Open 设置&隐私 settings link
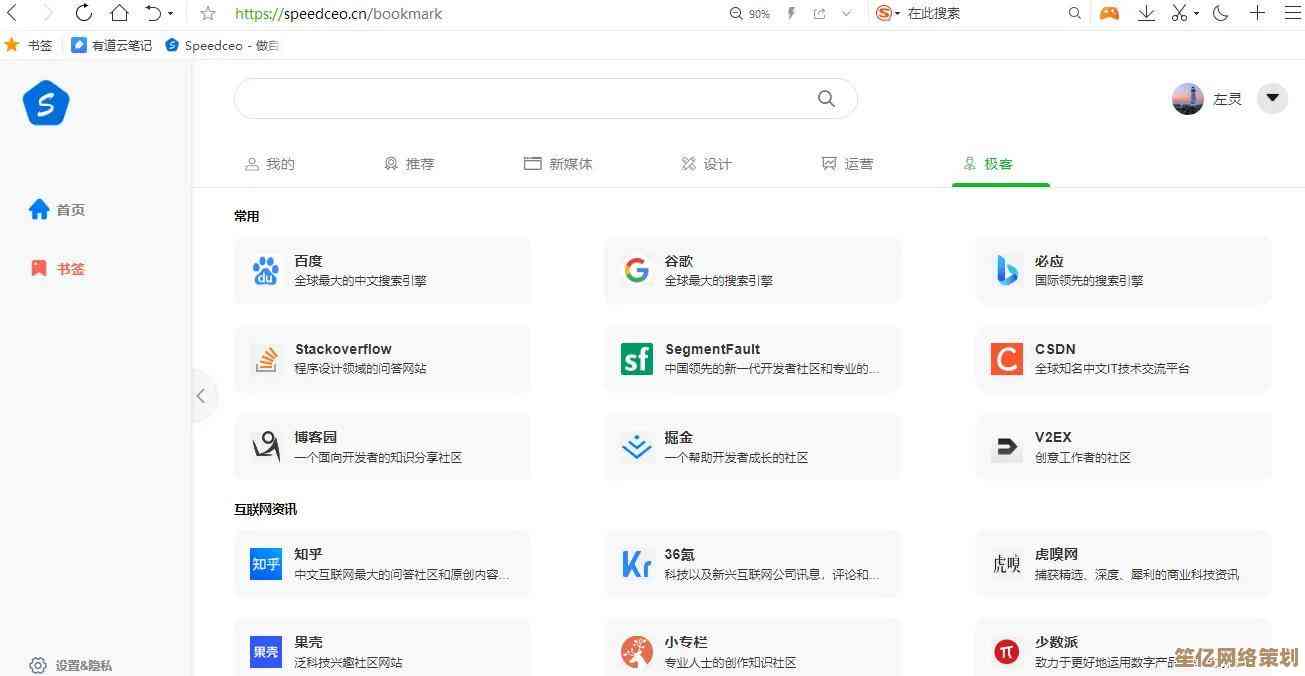The image size is (1305, 676). pyautogui.click(x=71, y=665)
